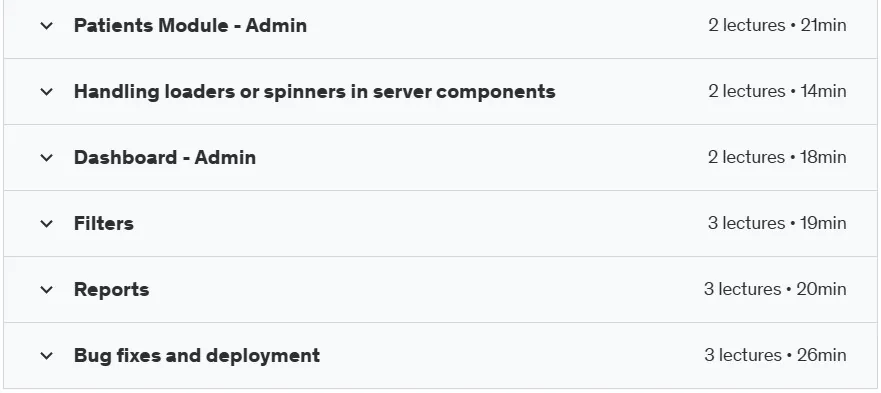
Task: Open the Filters section title
Action: pyautogui.click(x=104, y=224)
